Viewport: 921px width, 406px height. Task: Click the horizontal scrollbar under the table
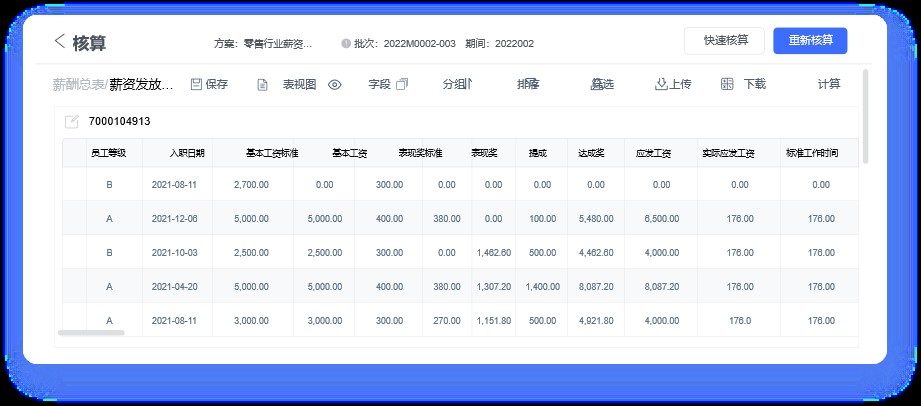tap(91, 332)
